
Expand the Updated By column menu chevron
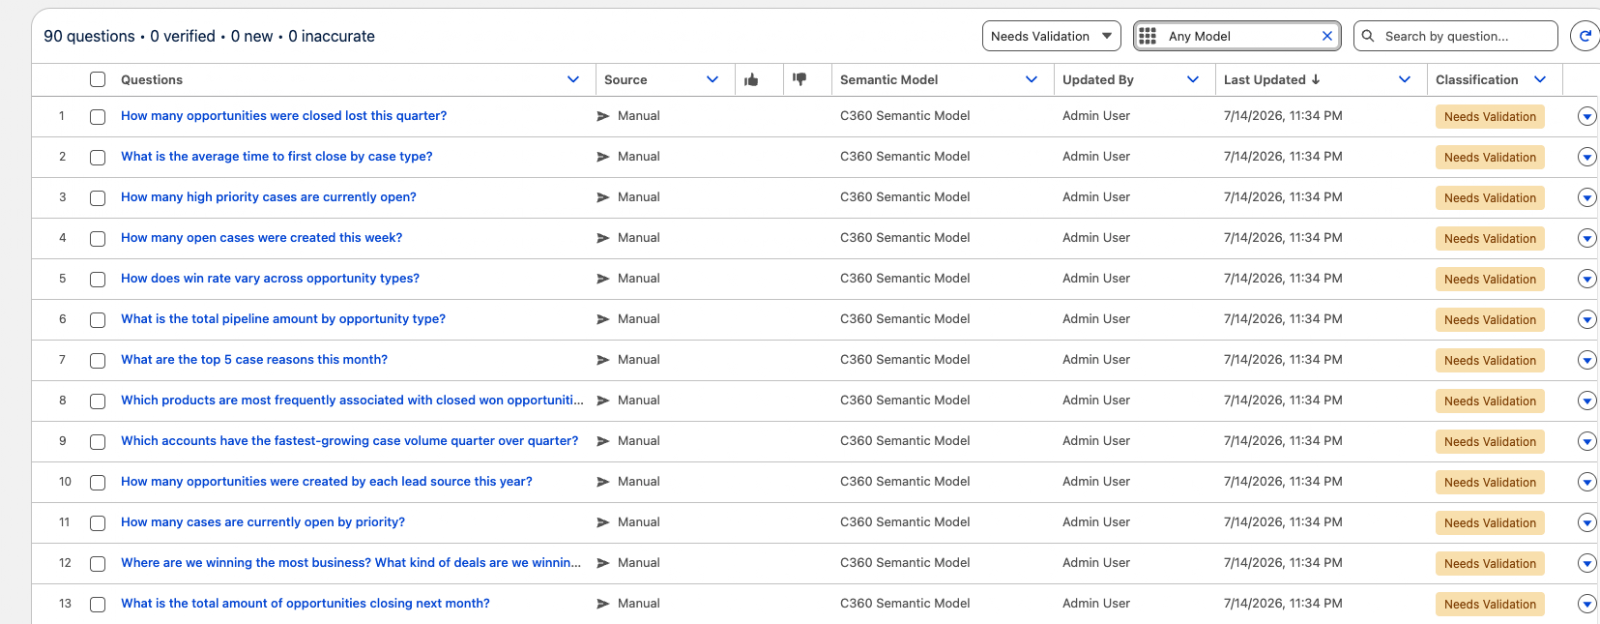tap(1193, 79)
